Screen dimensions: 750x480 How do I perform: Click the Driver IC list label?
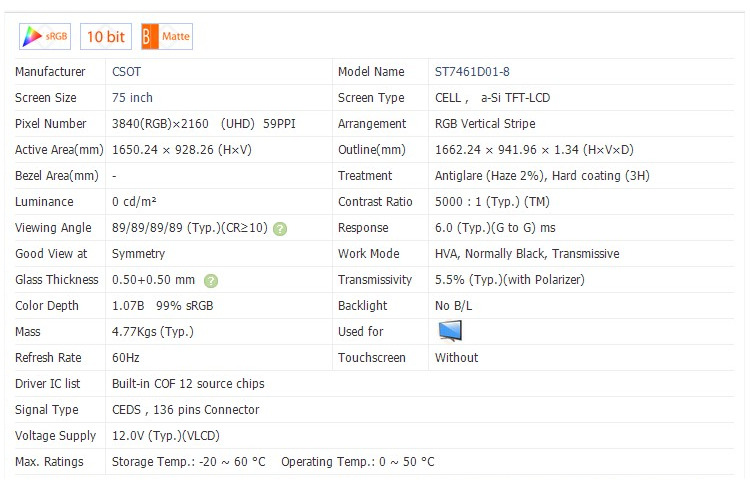click(x=47, y=383)
